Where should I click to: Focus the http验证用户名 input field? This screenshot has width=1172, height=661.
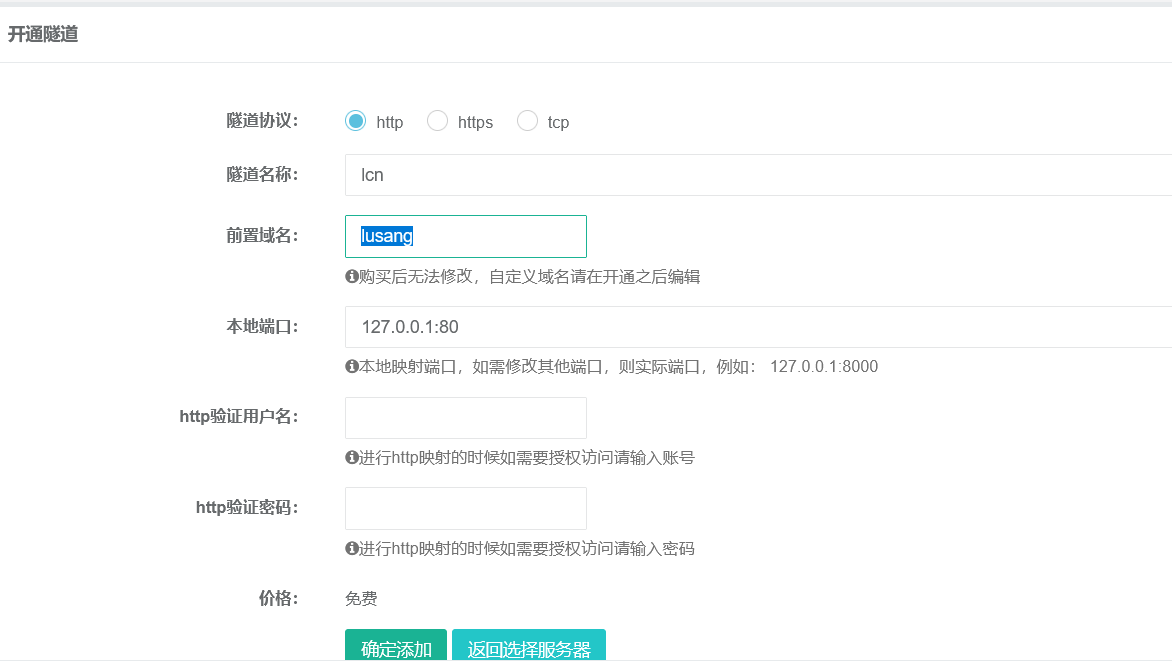coord(466,418)
